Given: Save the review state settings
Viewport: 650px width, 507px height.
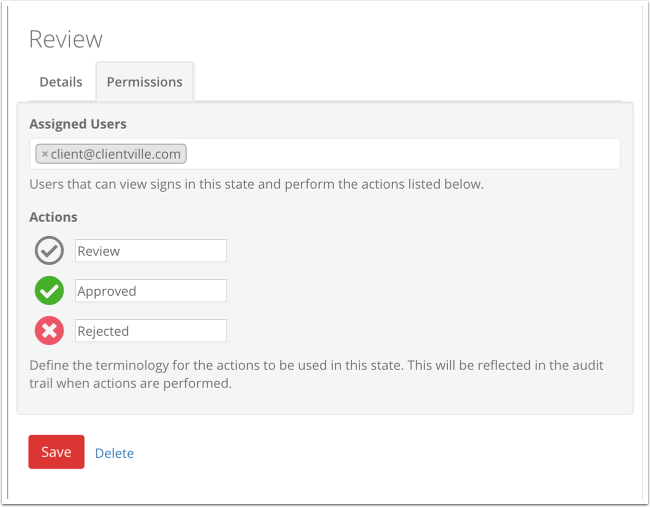Looking at the screenshot, I should click(56, 452).
